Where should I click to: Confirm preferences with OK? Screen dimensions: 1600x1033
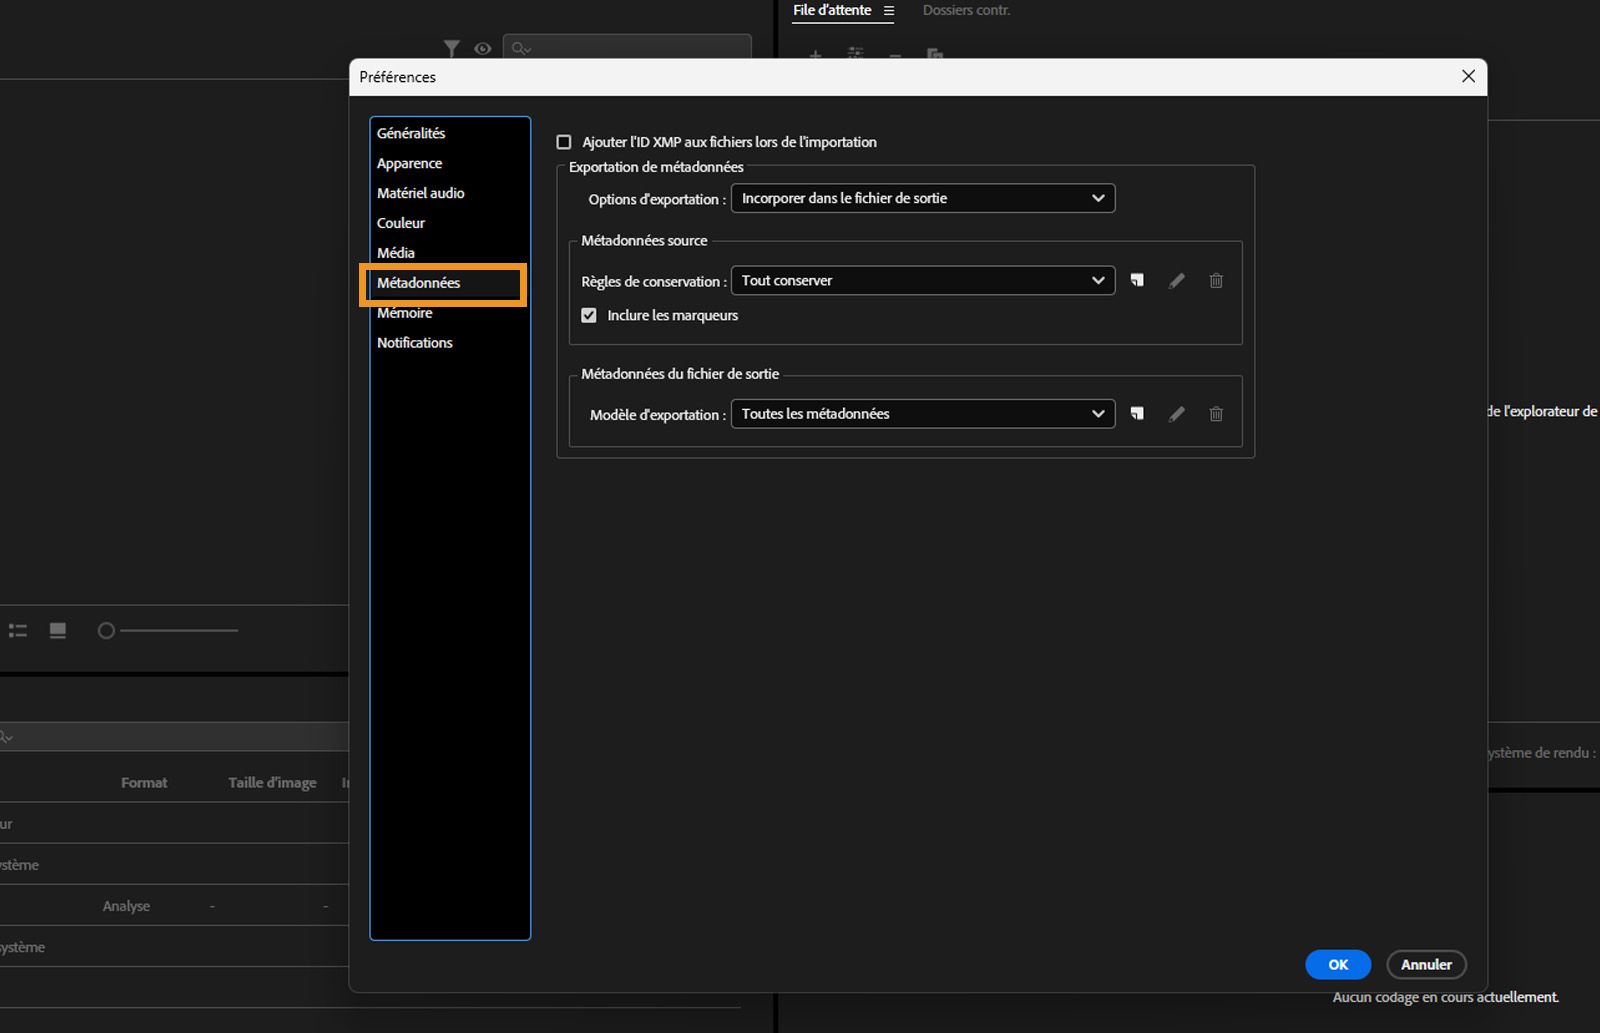tap(1338, 964)
